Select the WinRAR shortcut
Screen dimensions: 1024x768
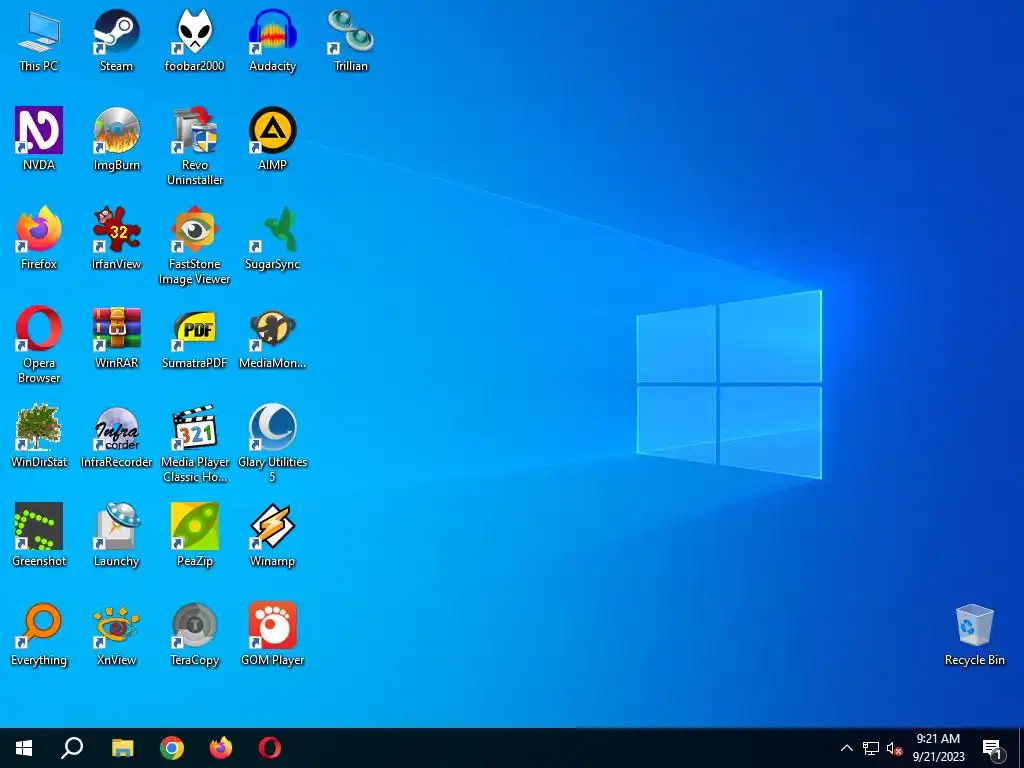click(x=116, y=337)
